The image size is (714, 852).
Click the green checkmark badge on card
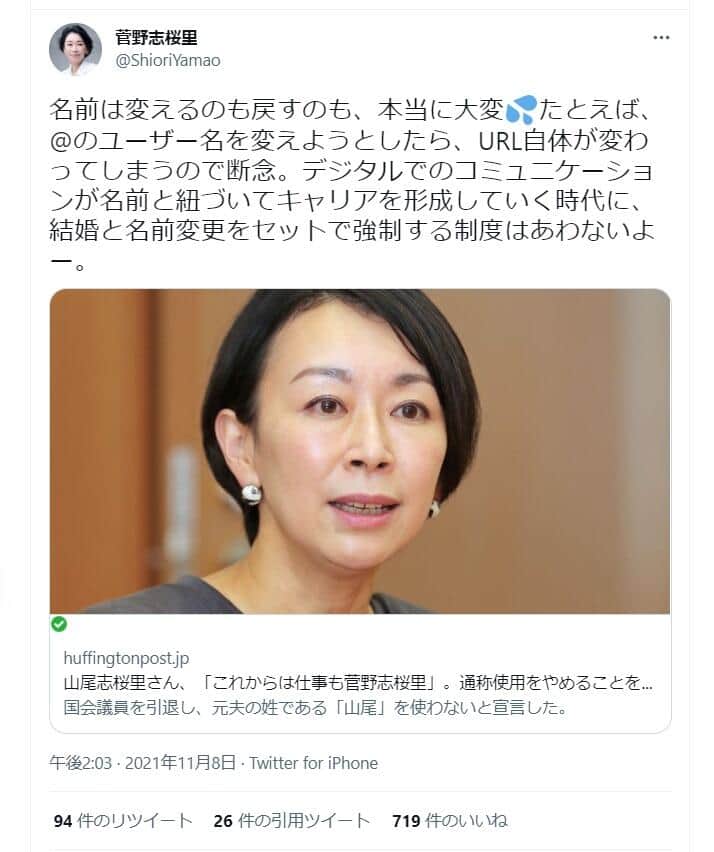[x=59, y=624]
